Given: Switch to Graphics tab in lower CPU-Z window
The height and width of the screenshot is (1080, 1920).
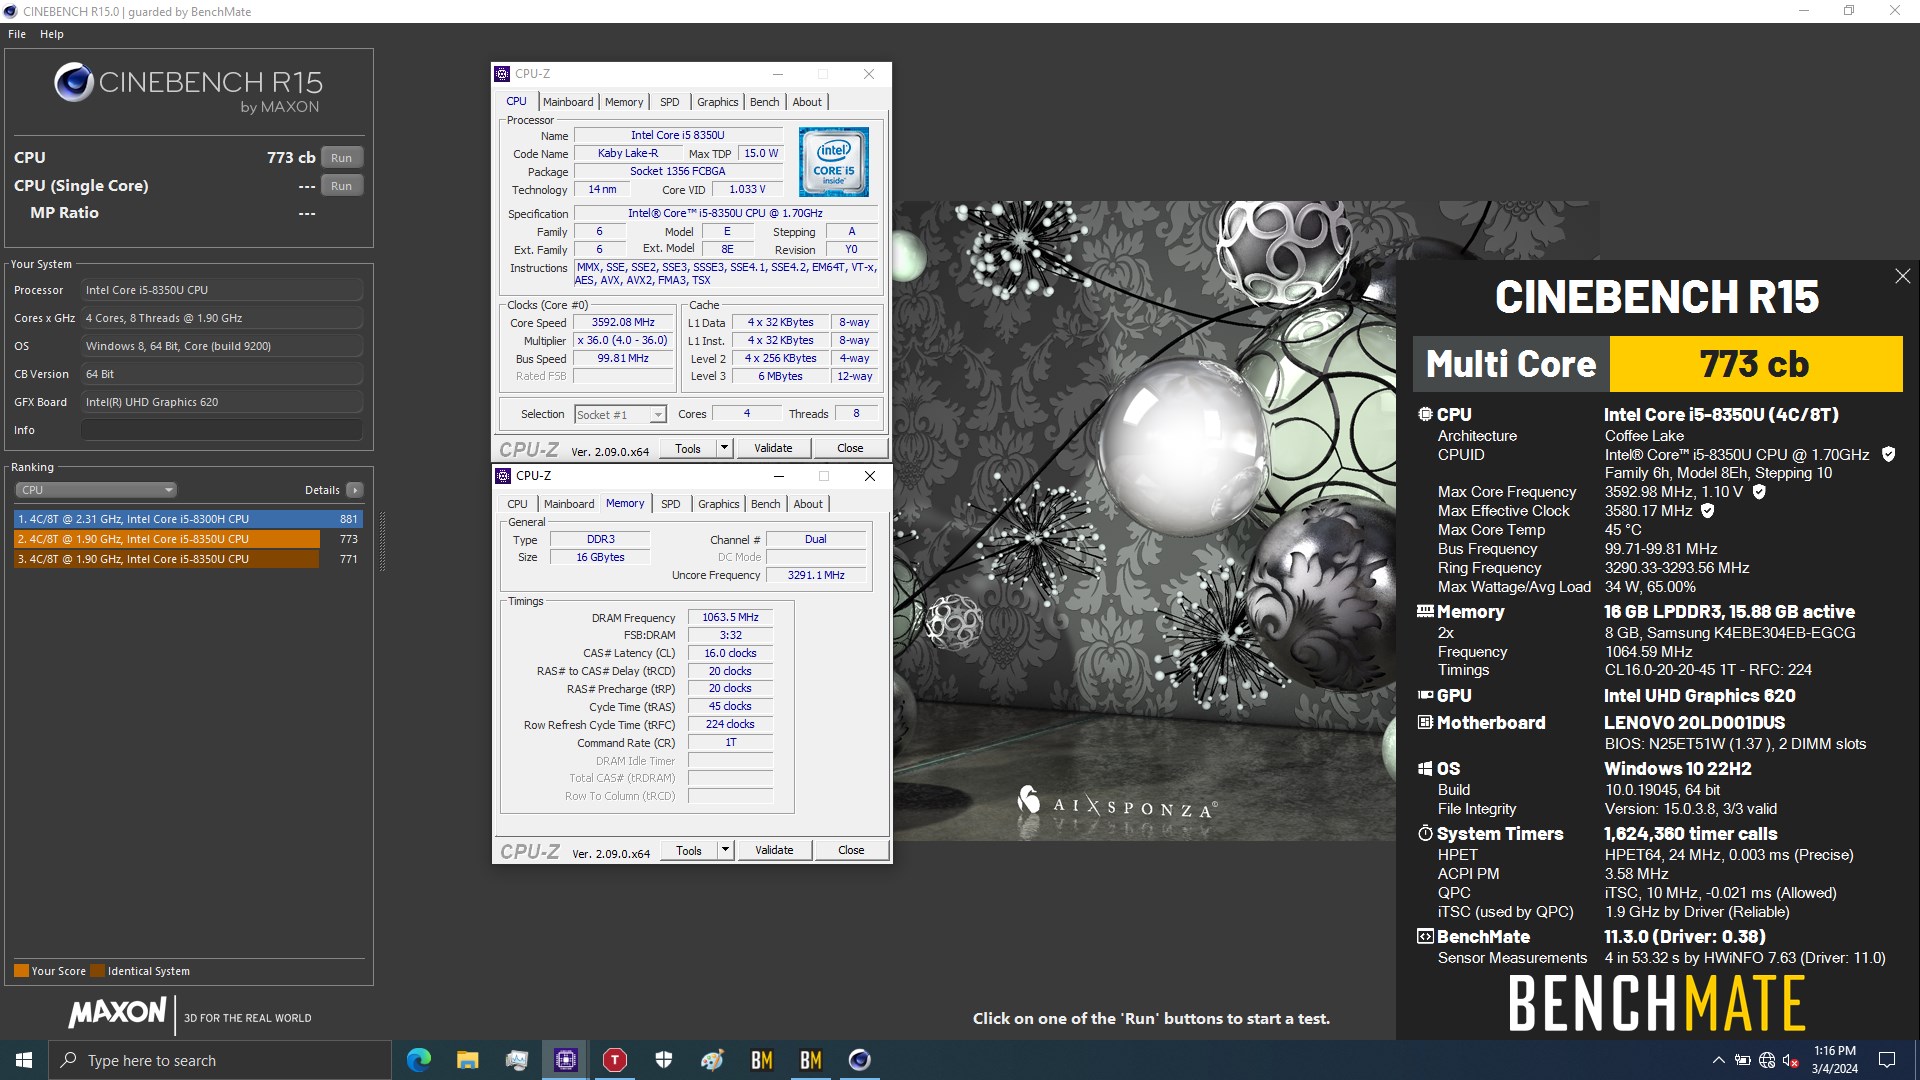Looking at the screenshot, I should [719, 504].
